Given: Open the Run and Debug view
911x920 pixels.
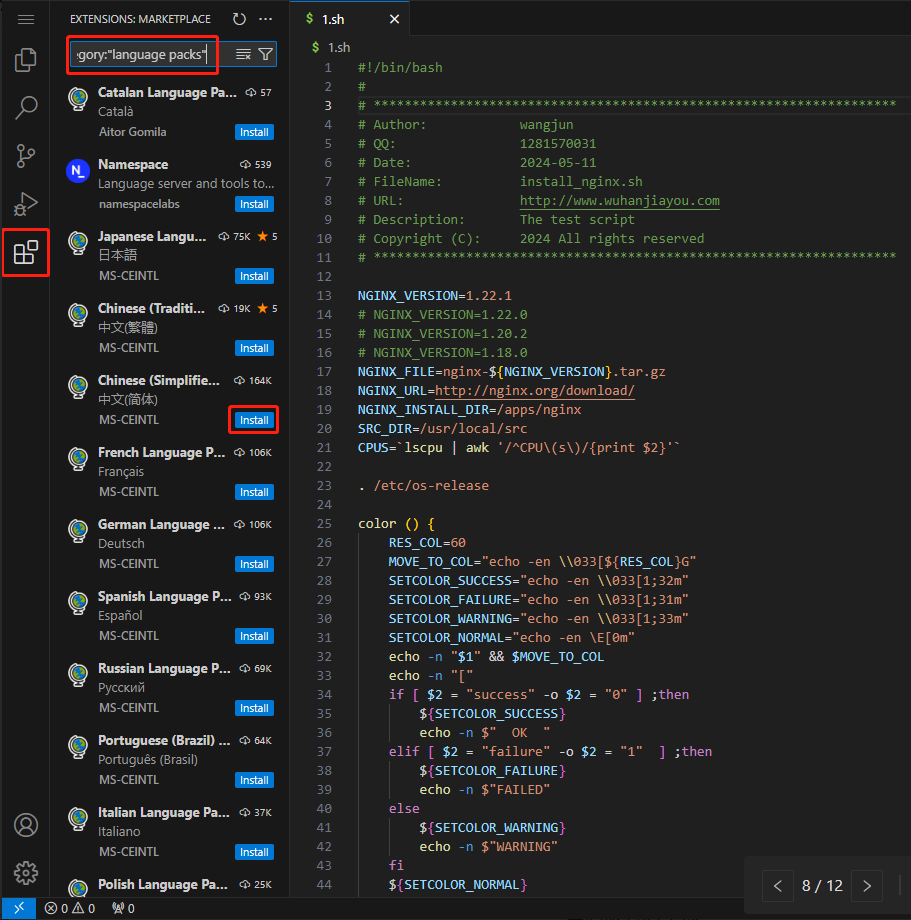Looking at the screenshot, I should pos(26,204).
